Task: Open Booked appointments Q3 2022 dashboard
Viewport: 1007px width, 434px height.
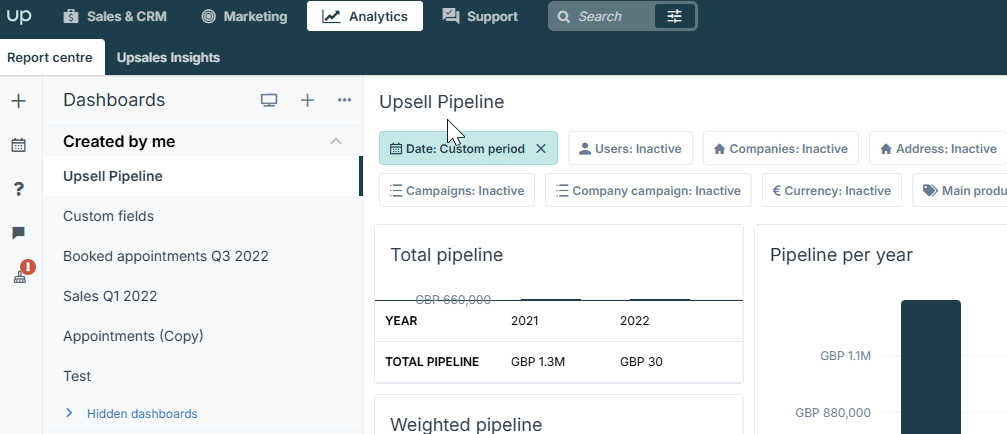Action: [x=202, y=256]
